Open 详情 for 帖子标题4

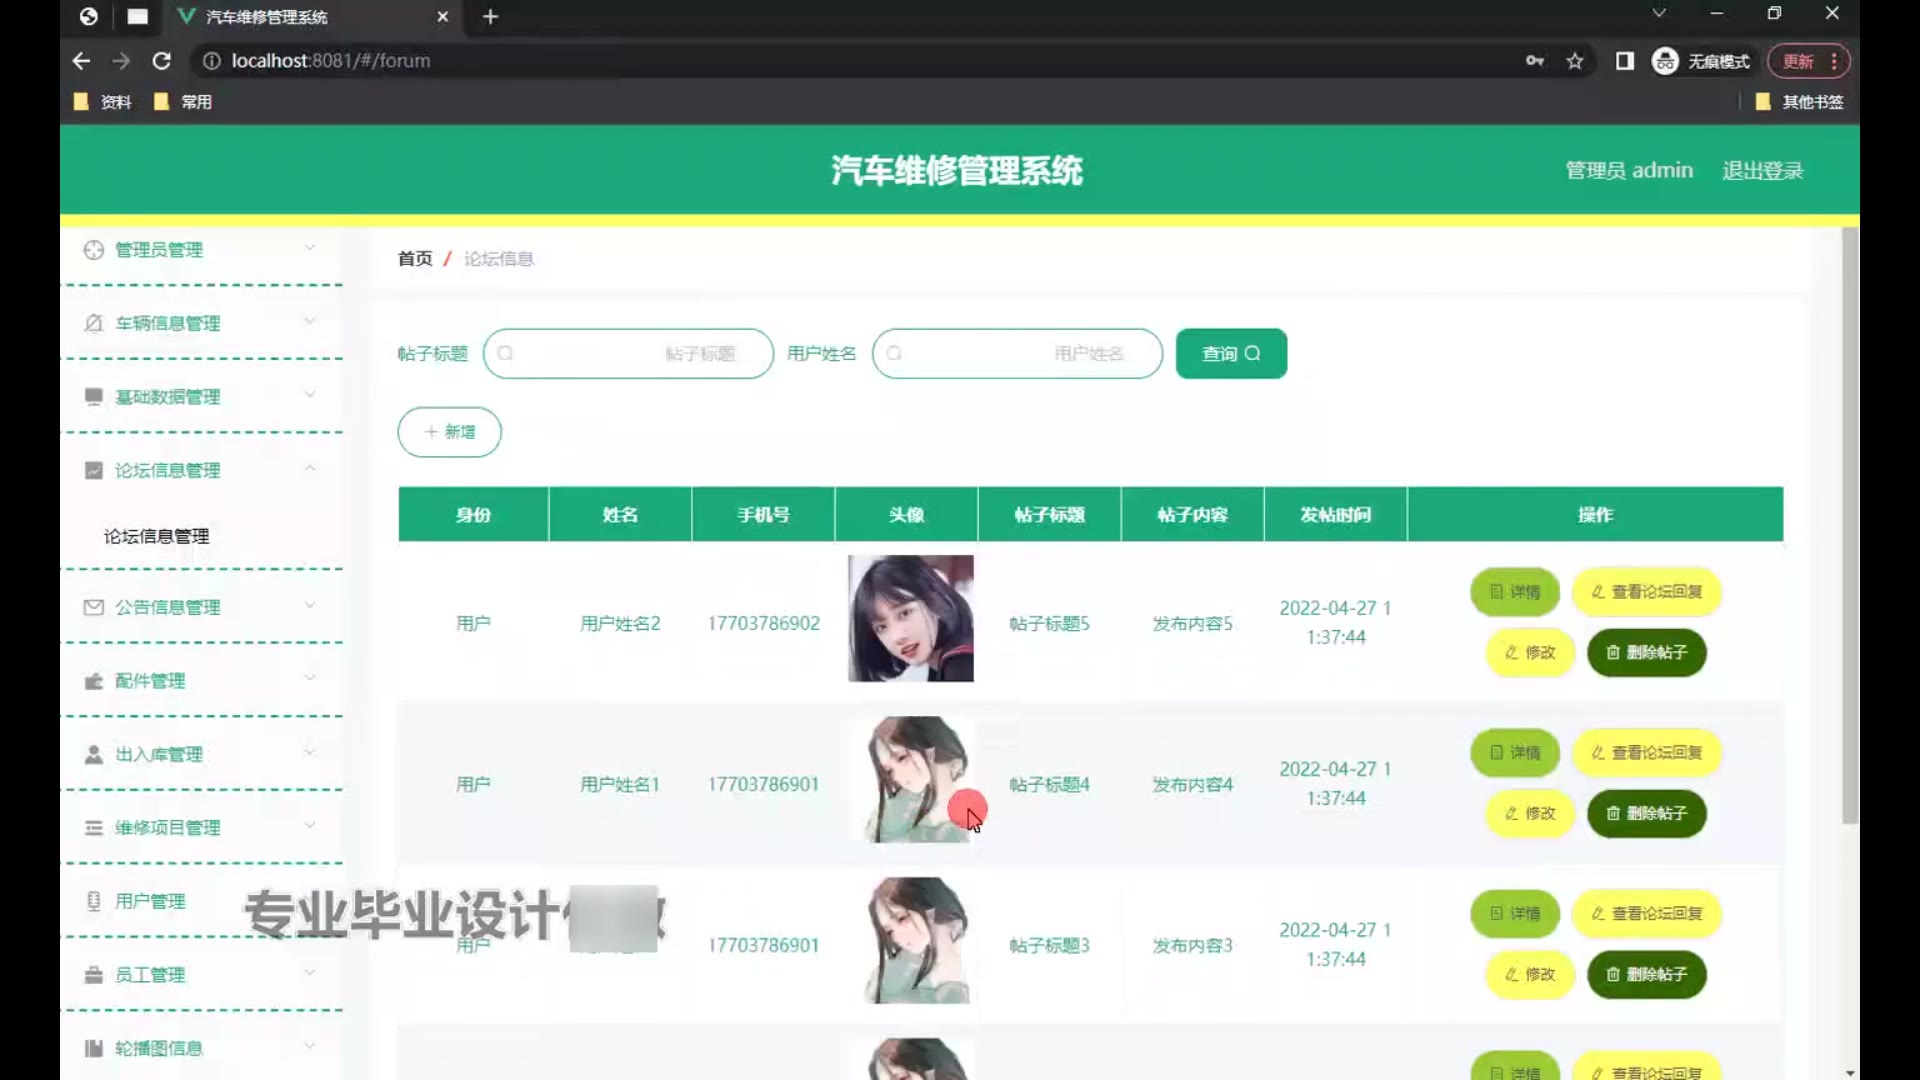click(1515, 753)
